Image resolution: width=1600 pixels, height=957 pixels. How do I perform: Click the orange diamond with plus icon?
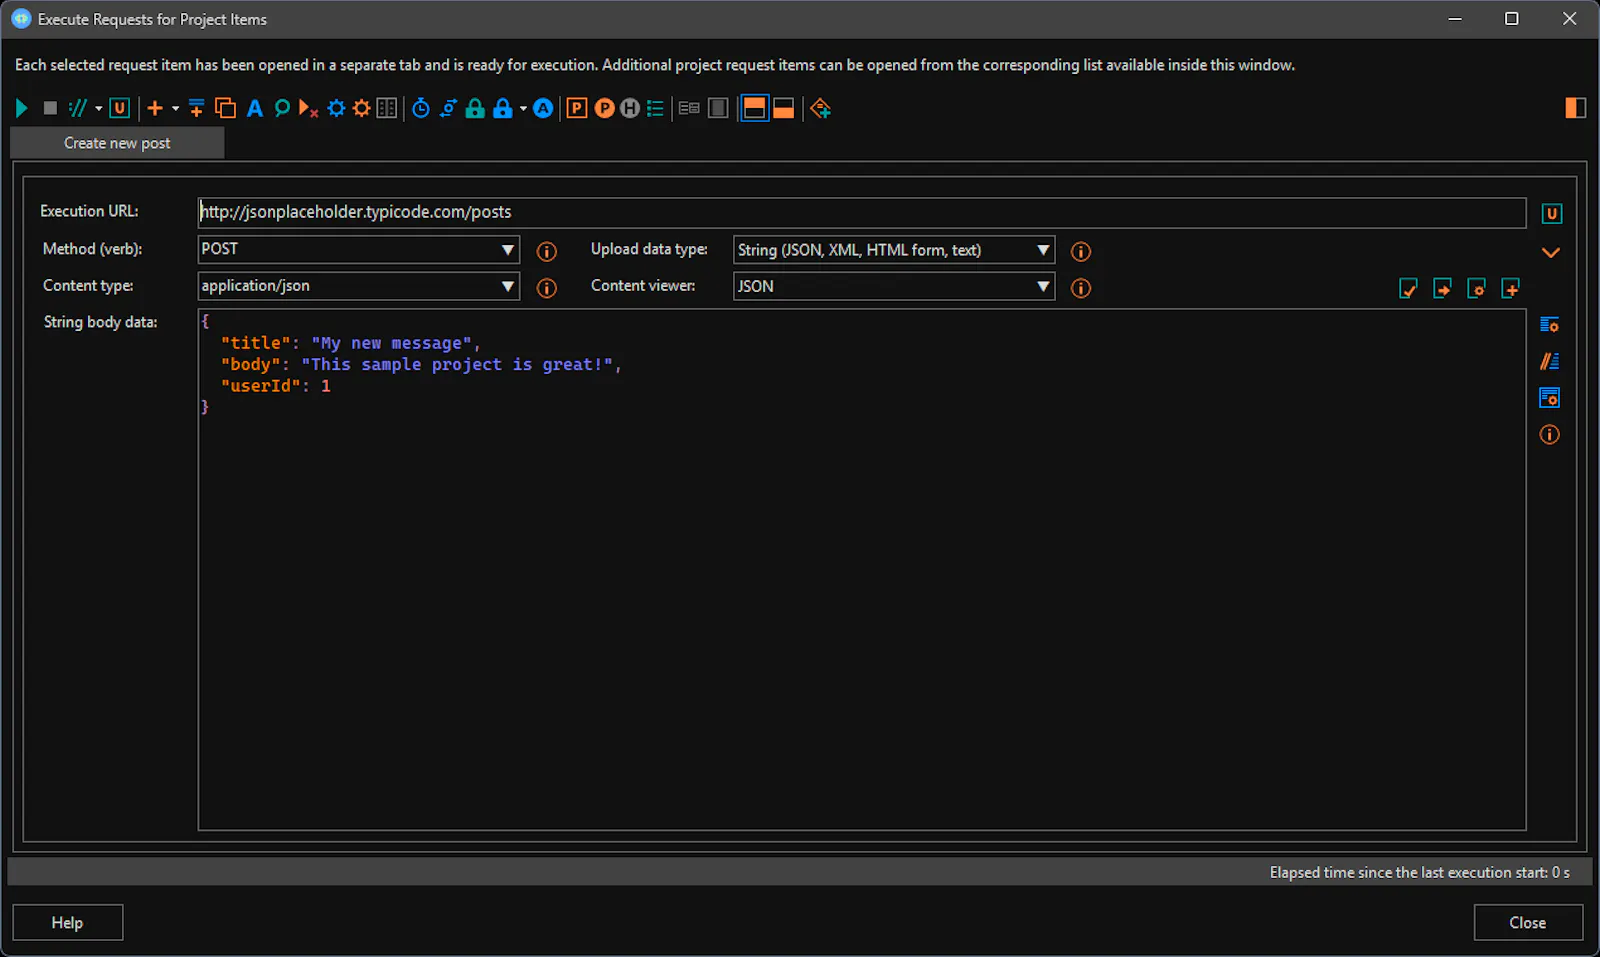(820, 108)
